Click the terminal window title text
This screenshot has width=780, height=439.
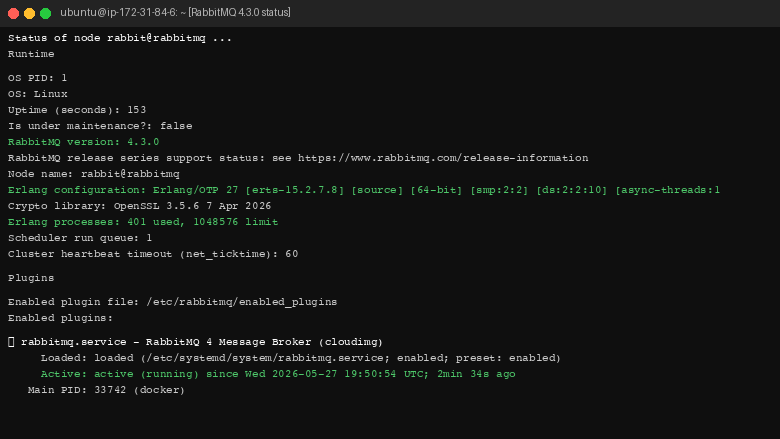coord(175,12)
